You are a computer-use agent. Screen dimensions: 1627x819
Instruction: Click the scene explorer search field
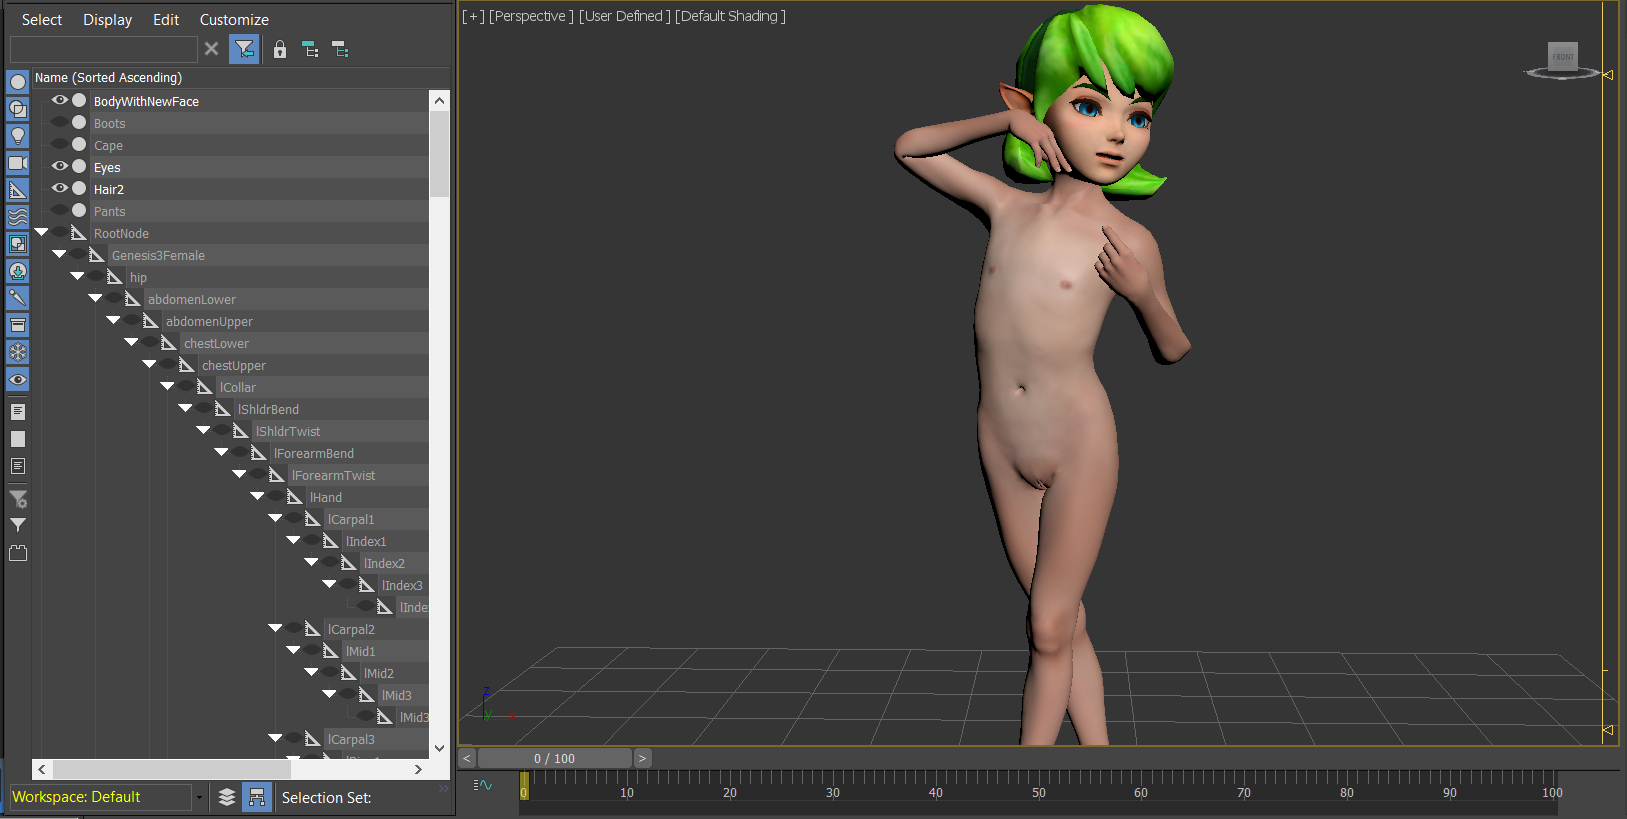coord(103,49)
